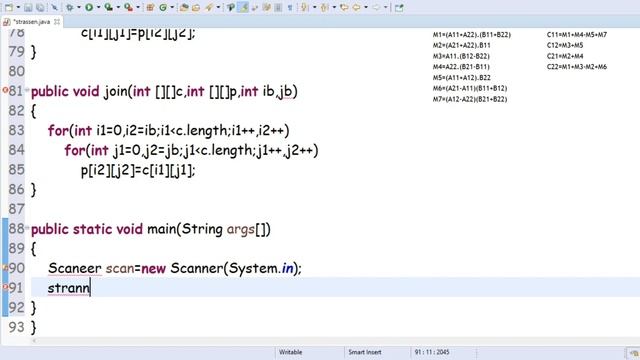Expand the Run configurations dropdown arrow

coord(98,7)
